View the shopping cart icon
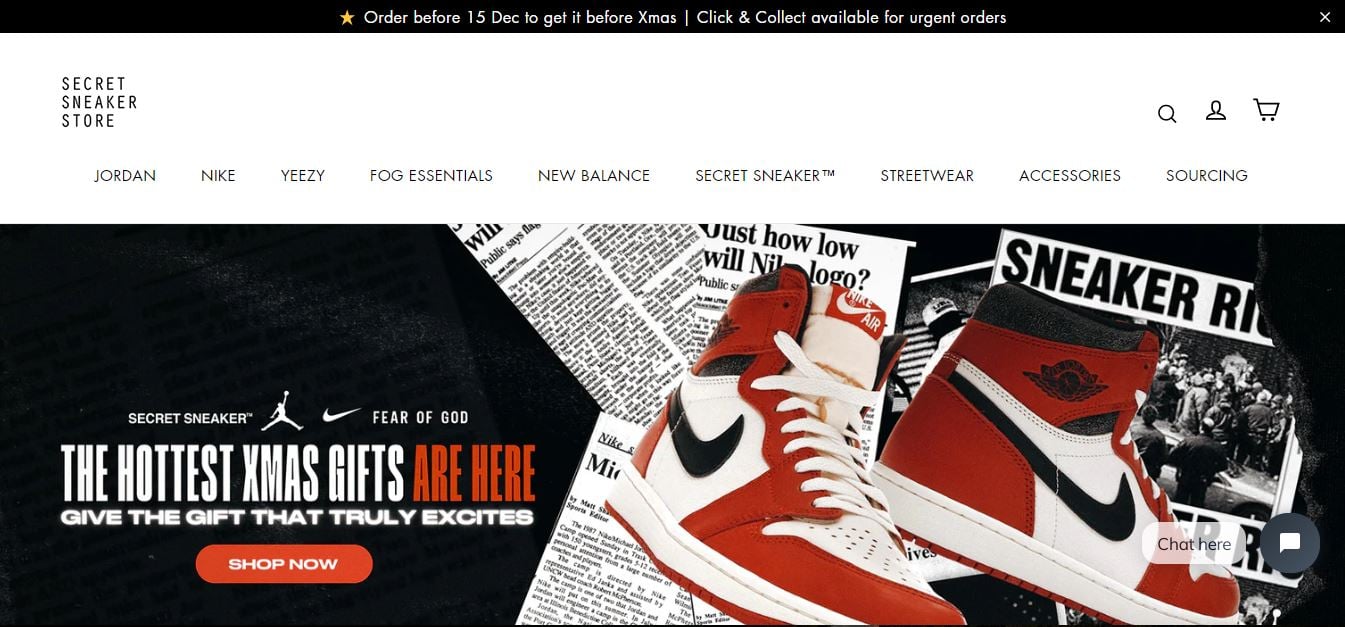This screenshot has width=1345, height=627. pos(1266,110)
